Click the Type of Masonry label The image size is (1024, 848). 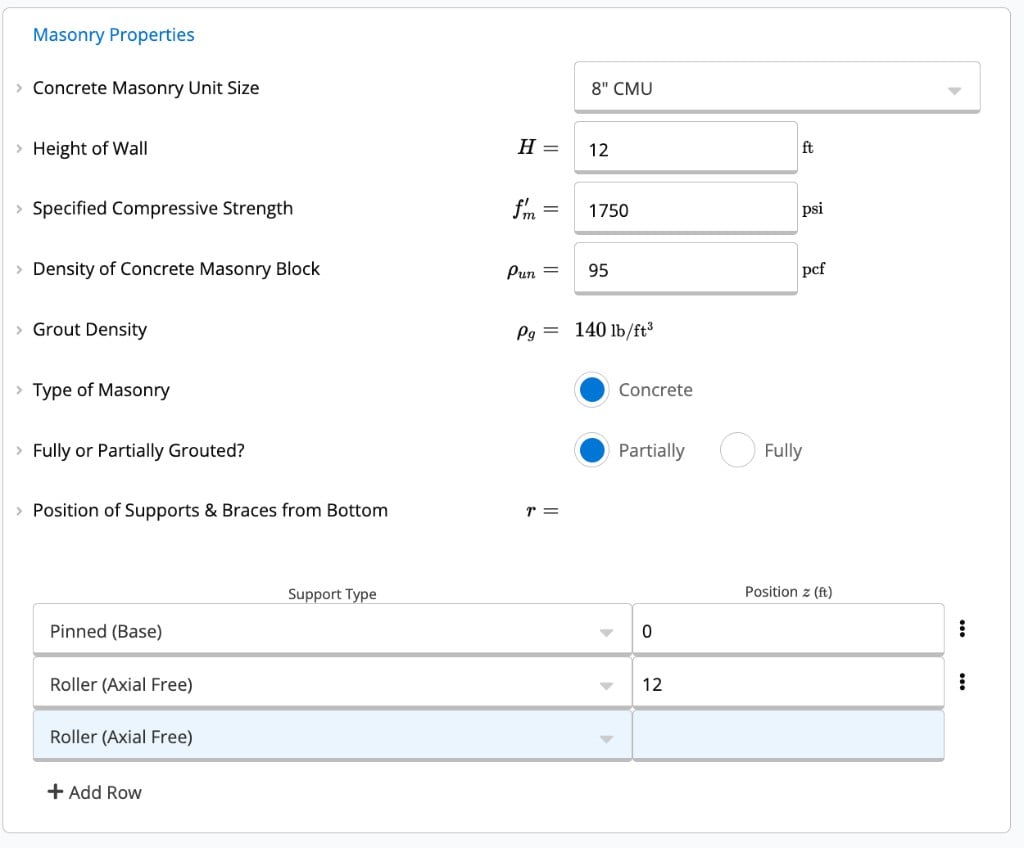(x=101, y=390)
